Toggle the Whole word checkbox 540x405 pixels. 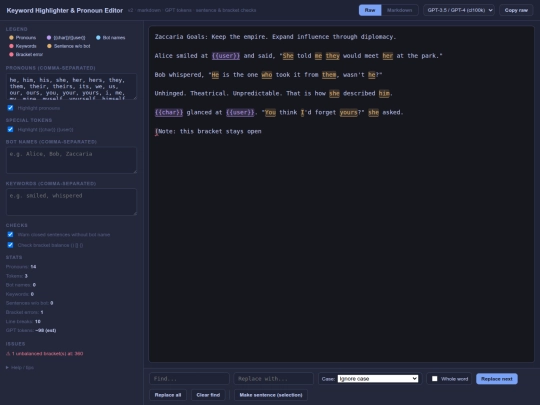point(435,378)
